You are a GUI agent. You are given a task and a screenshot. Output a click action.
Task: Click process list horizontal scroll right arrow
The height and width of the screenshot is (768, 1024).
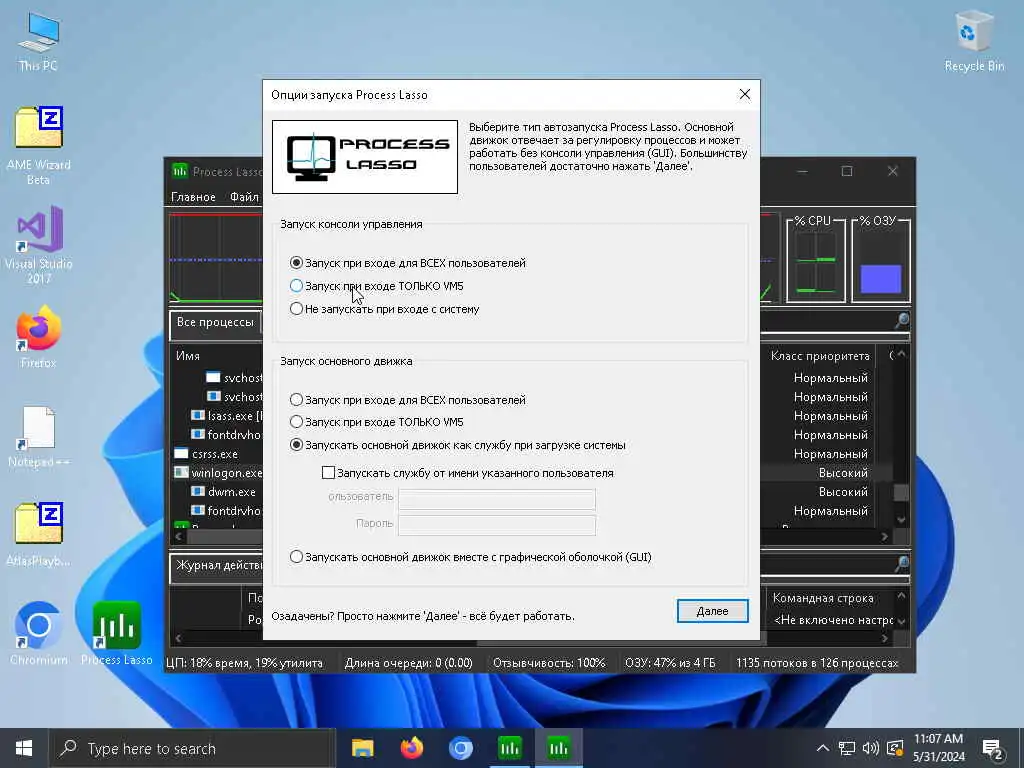tap(885, 536)
